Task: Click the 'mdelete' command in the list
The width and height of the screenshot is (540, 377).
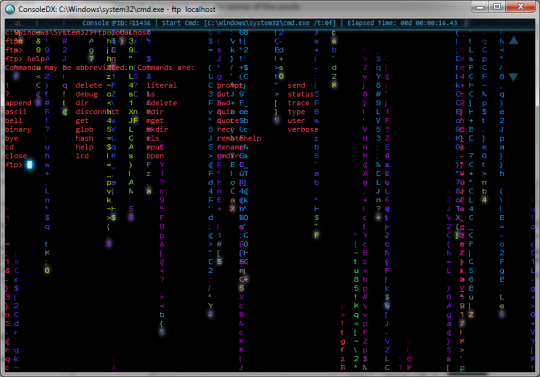Action: coord(162,103)
